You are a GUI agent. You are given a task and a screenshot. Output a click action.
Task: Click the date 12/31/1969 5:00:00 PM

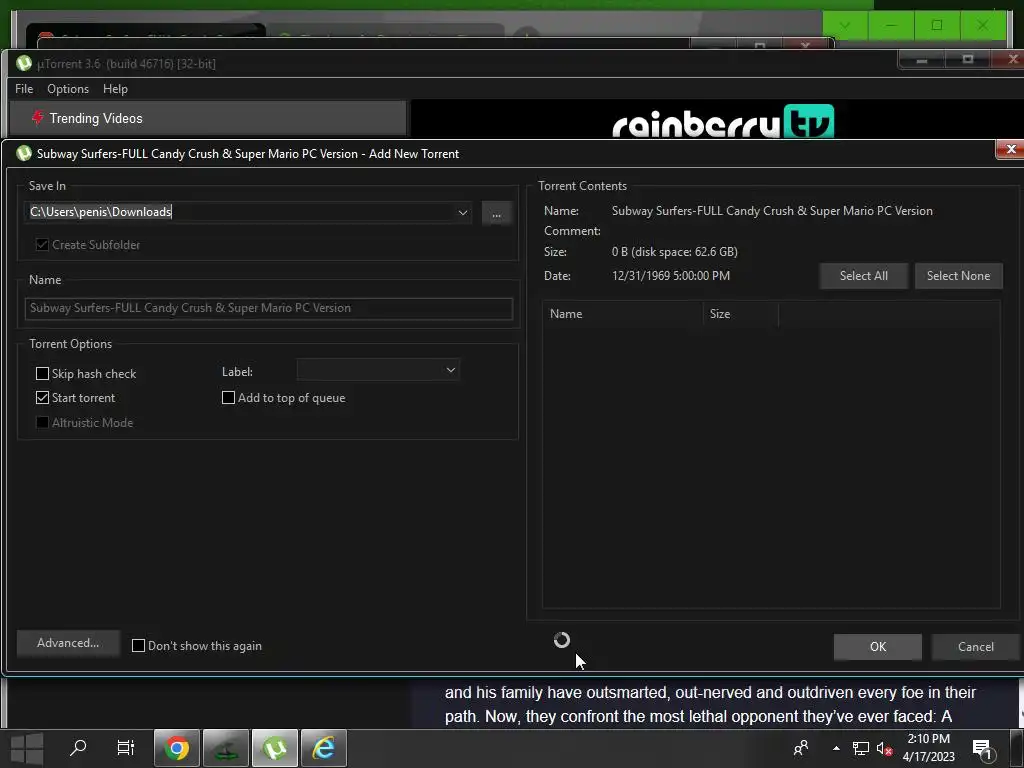point(671,276)
